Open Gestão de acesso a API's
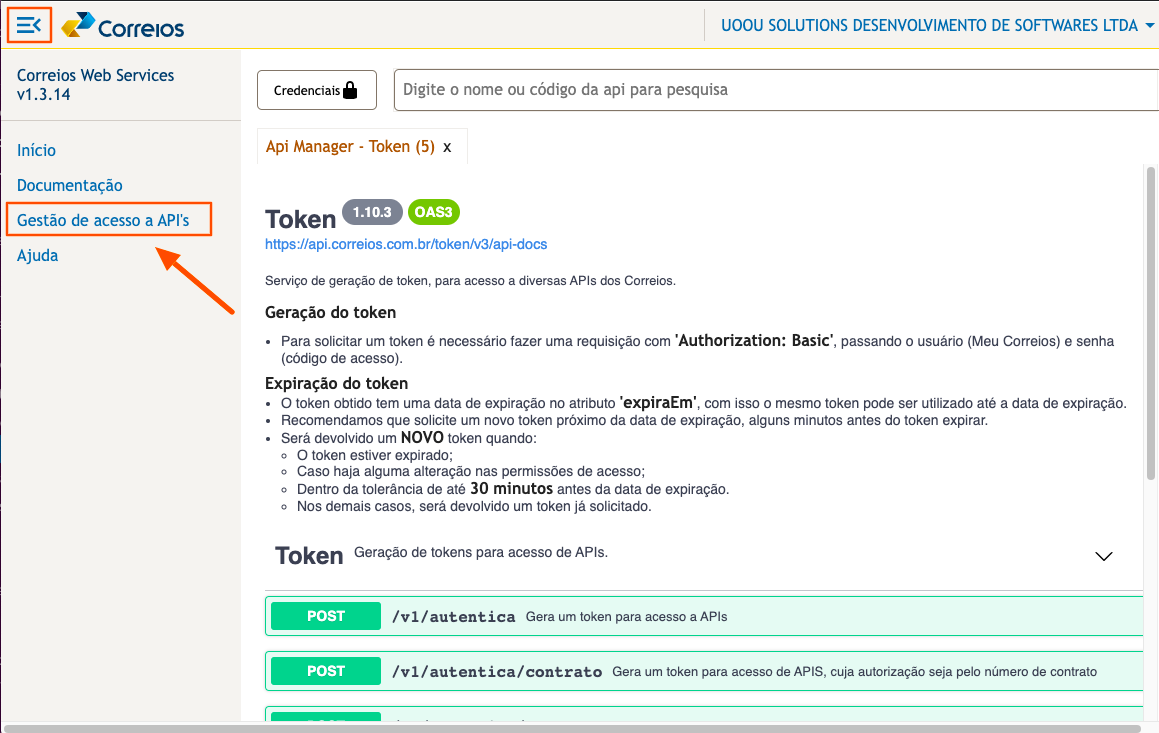1159x733 pixels. point(103,220)
